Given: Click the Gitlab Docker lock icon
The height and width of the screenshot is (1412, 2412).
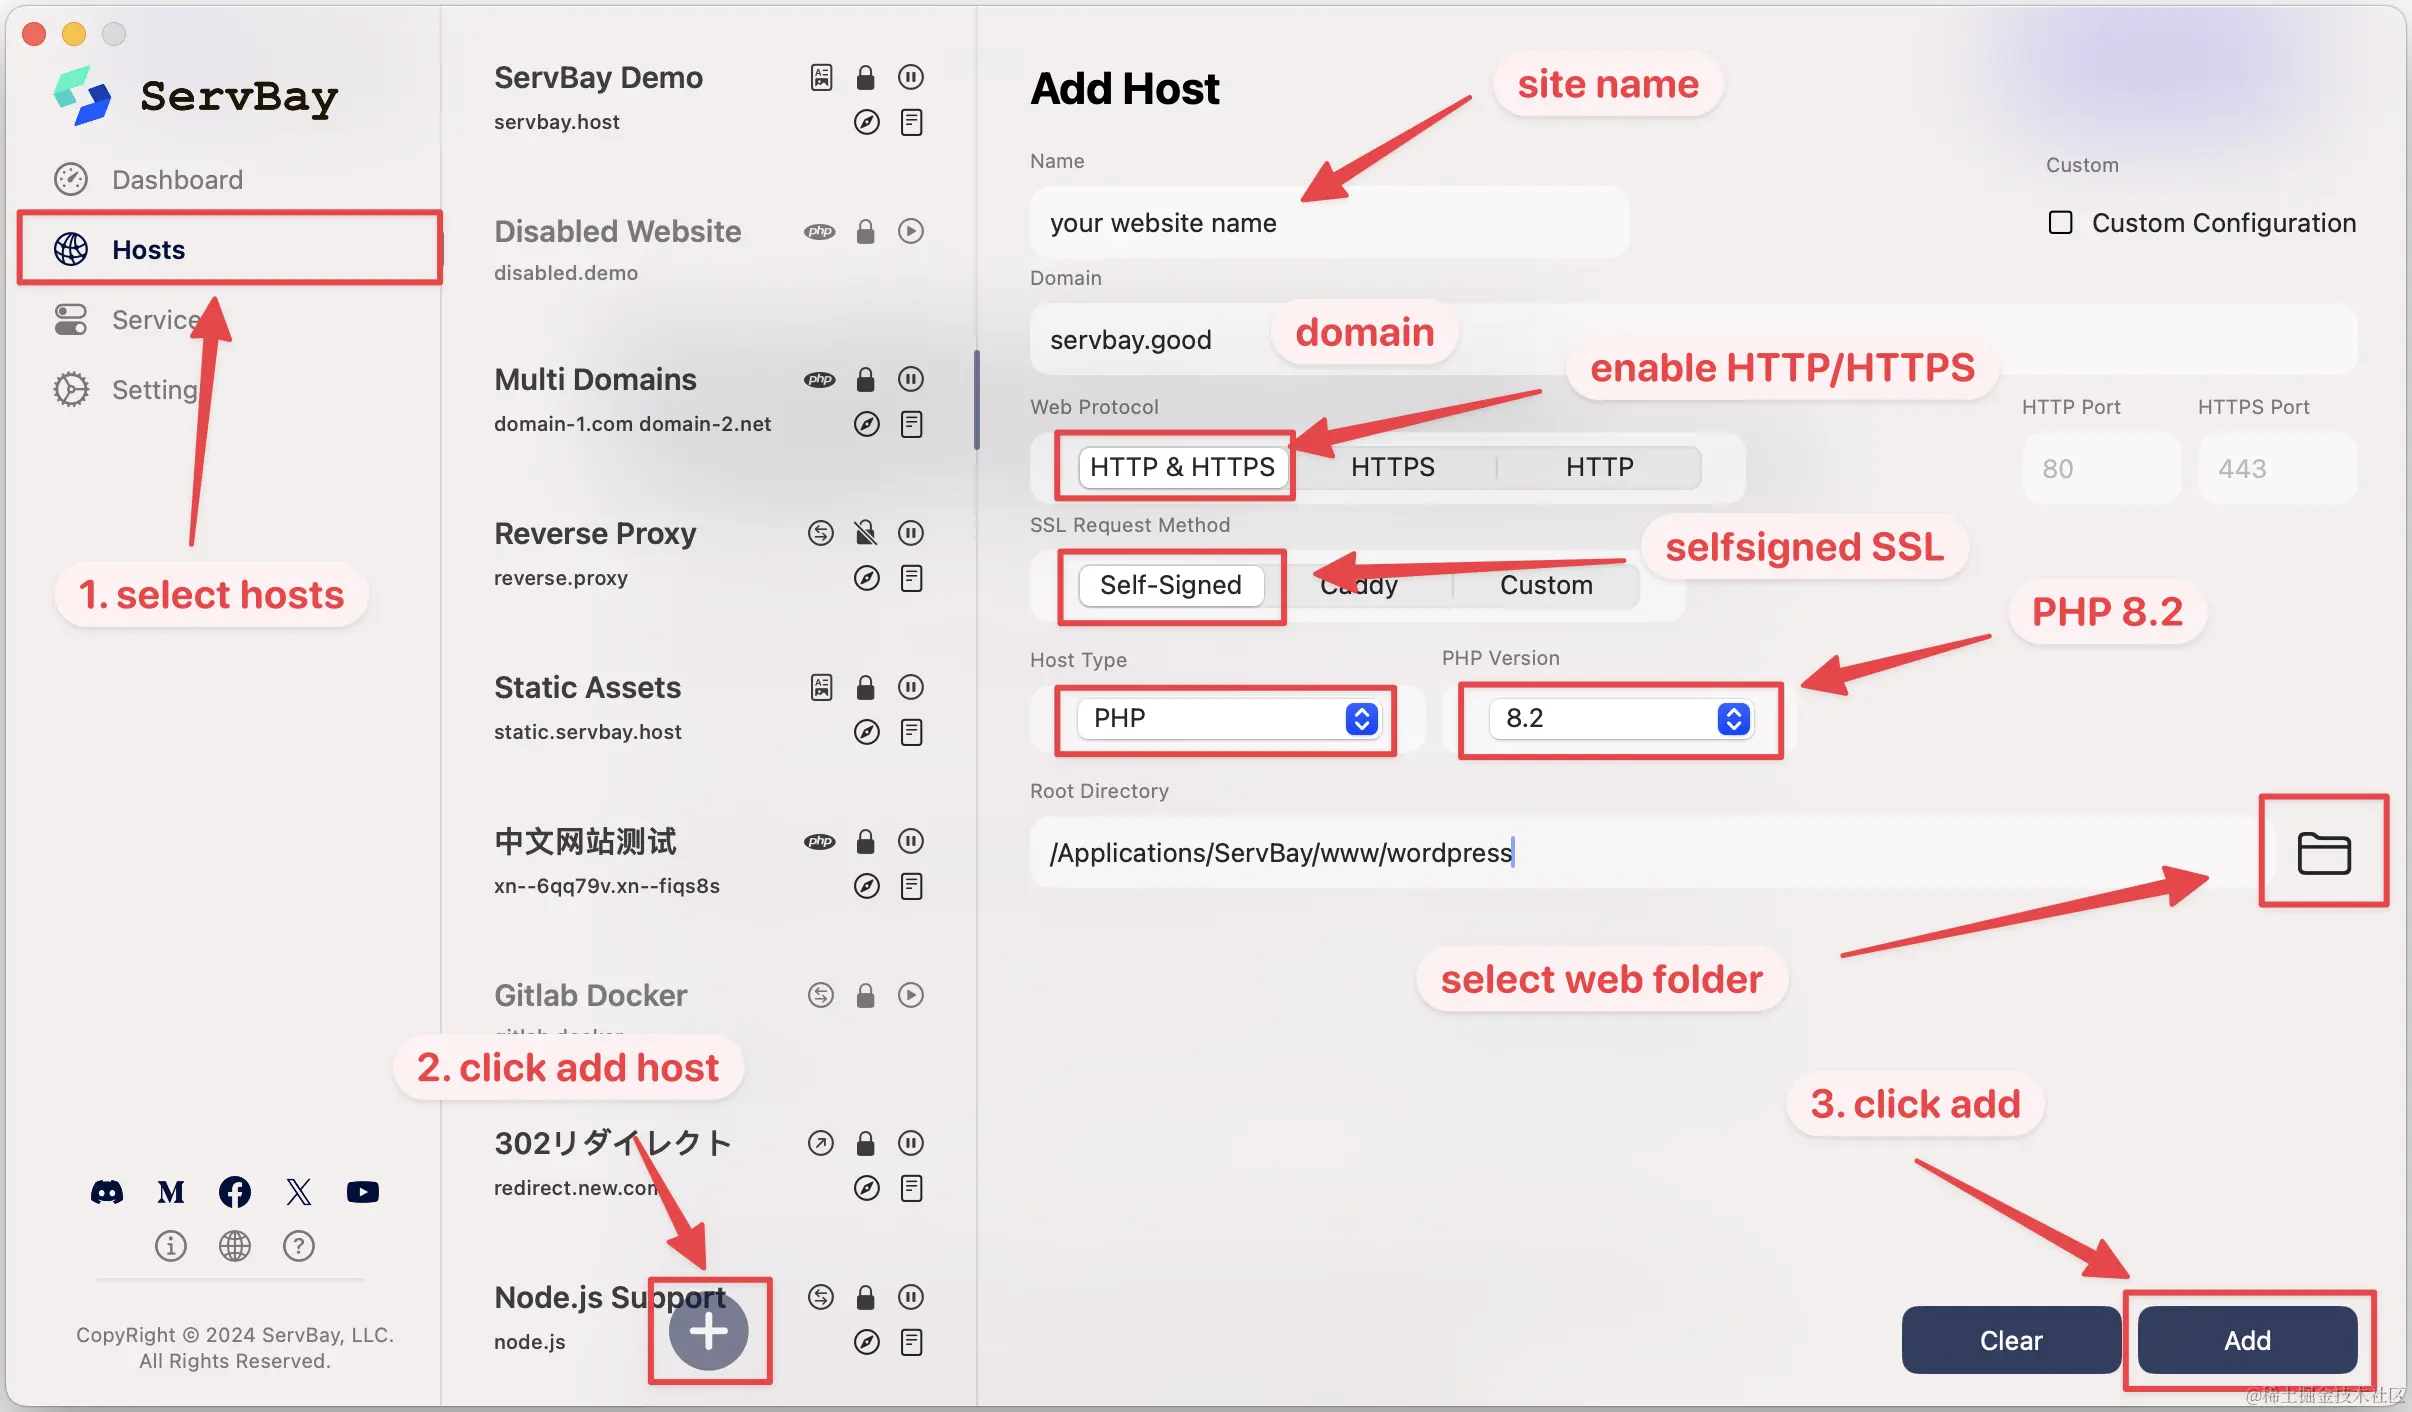Looking at the screenshot, I should coord(865,995).
